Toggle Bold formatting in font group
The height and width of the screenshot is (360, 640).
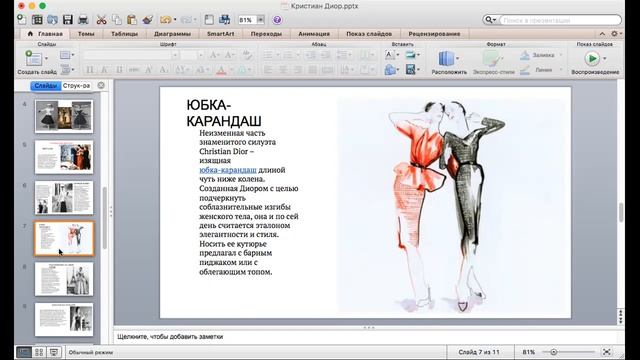pos(90,70)
